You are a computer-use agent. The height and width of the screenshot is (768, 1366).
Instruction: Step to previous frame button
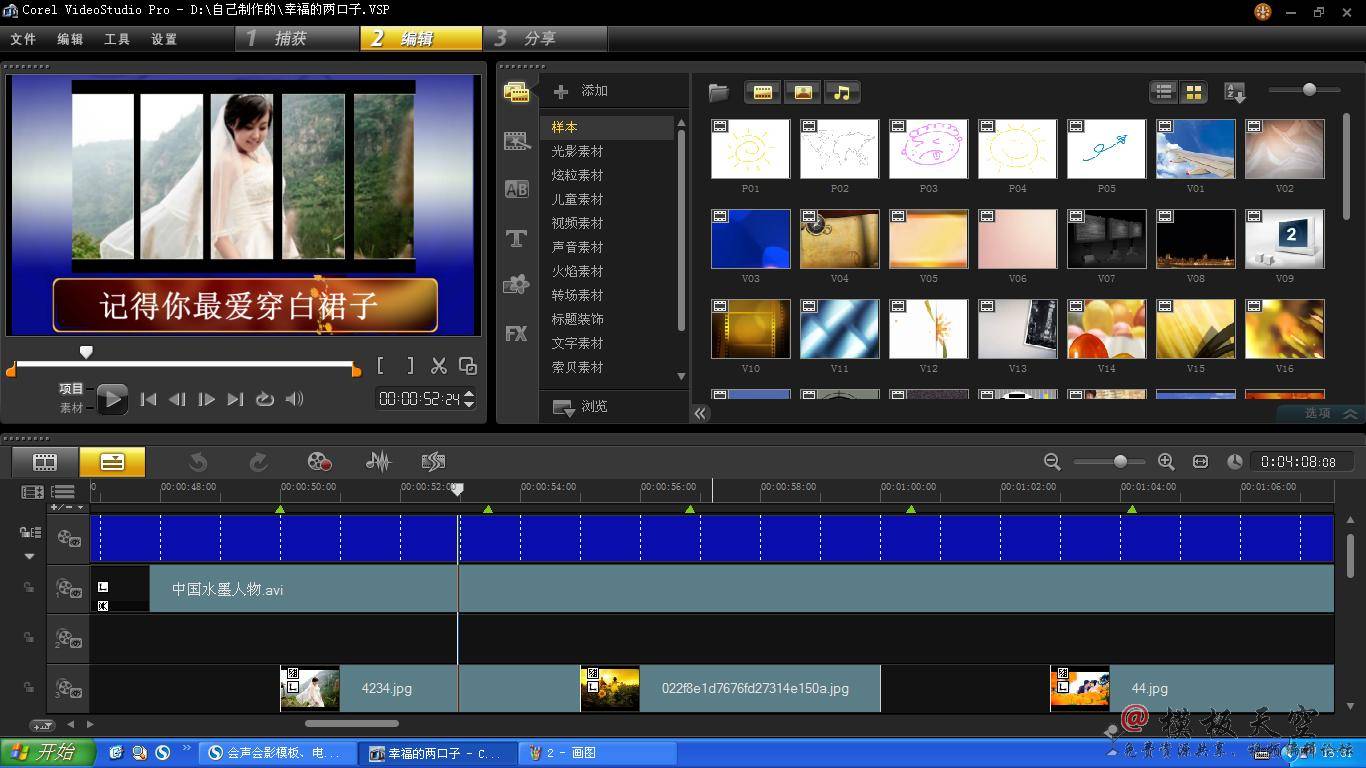(x=177, y=399)
